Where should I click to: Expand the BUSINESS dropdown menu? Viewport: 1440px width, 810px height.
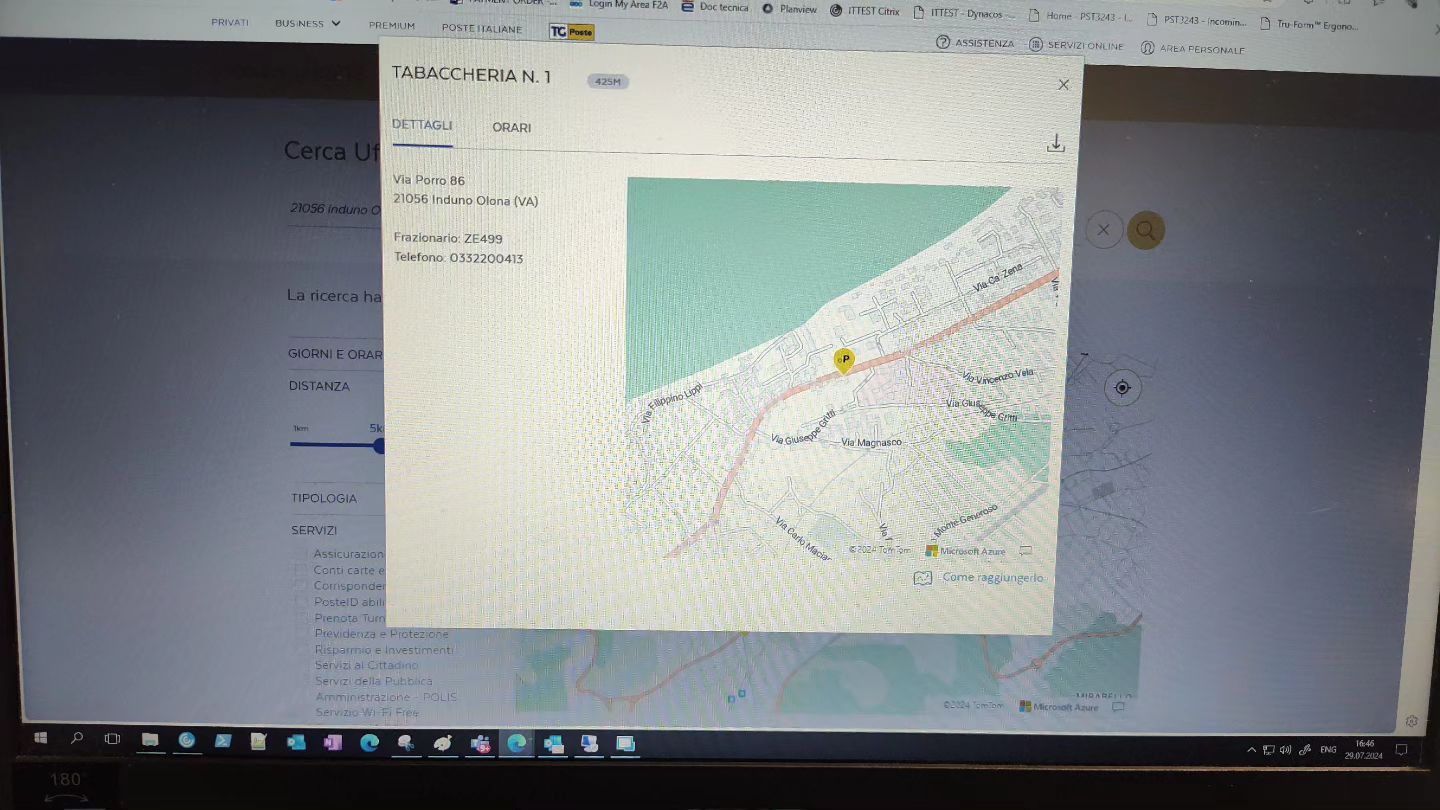coord(308,24)
